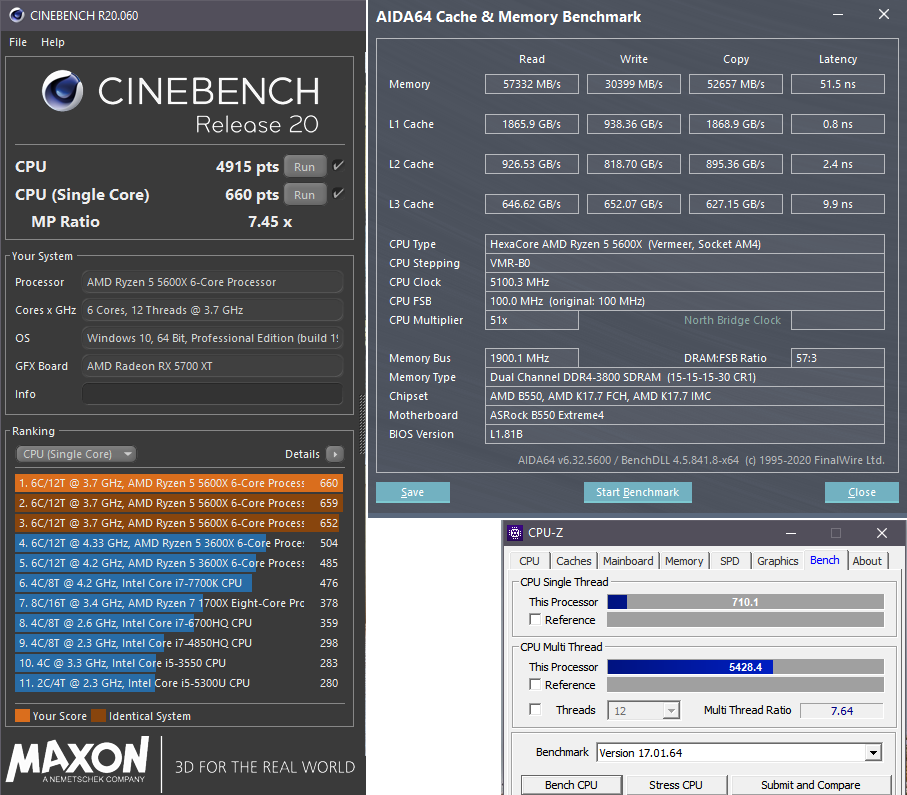The height and width of the screenshot is (795, 907).
Task: Click Submit and Compare in CPU-Z
Action: click(x=810, y=785)
